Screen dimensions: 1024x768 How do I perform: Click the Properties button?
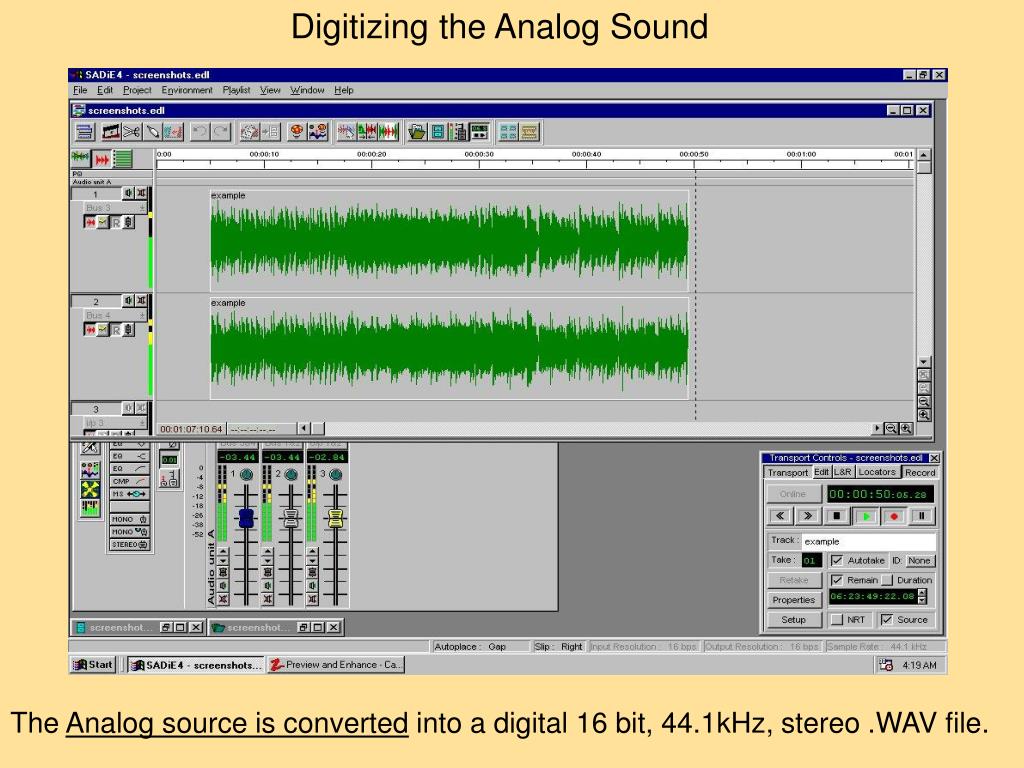[793, 600]
